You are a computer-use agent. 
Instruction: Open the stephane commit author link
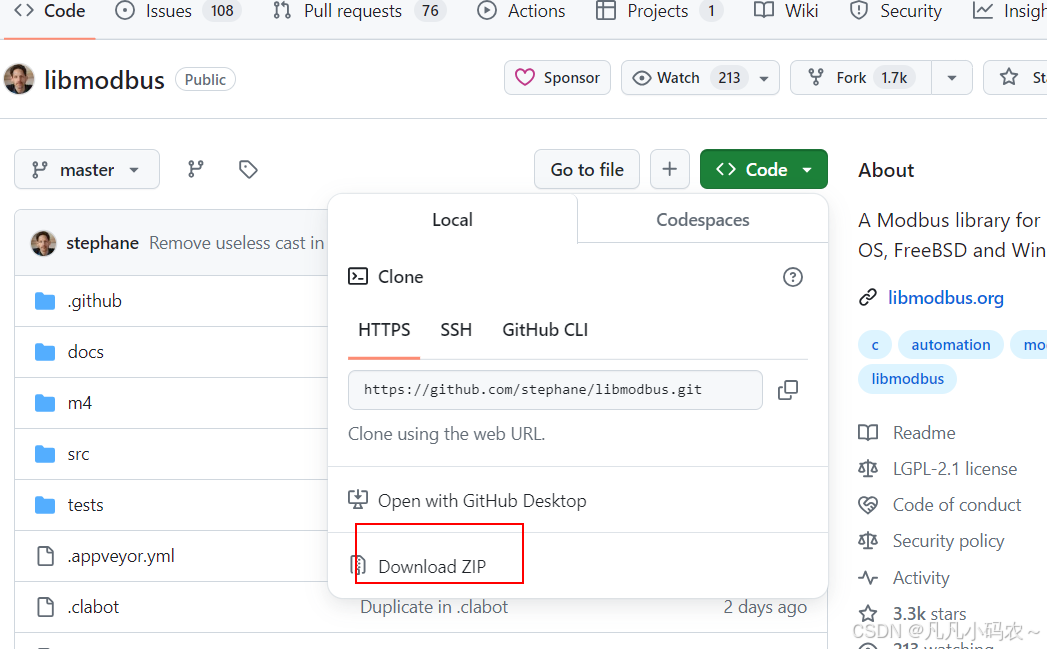[103, 243]
